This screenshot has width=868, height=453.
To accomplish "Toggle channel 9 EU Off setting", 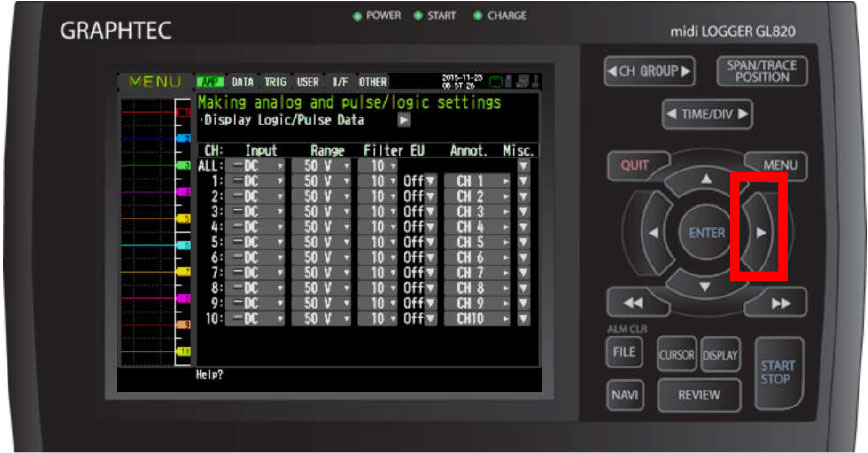I will [420, 303].
